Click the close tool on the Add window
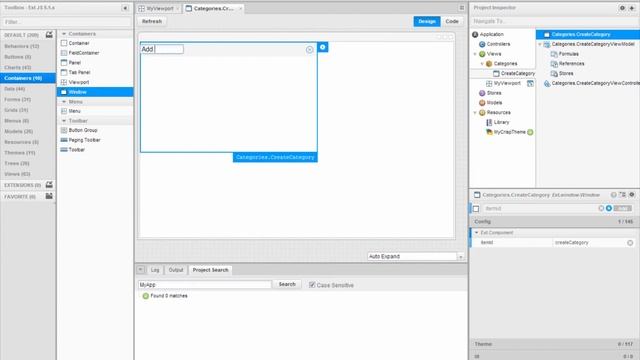Screen dimensions: 640x360 coord(309,49)
